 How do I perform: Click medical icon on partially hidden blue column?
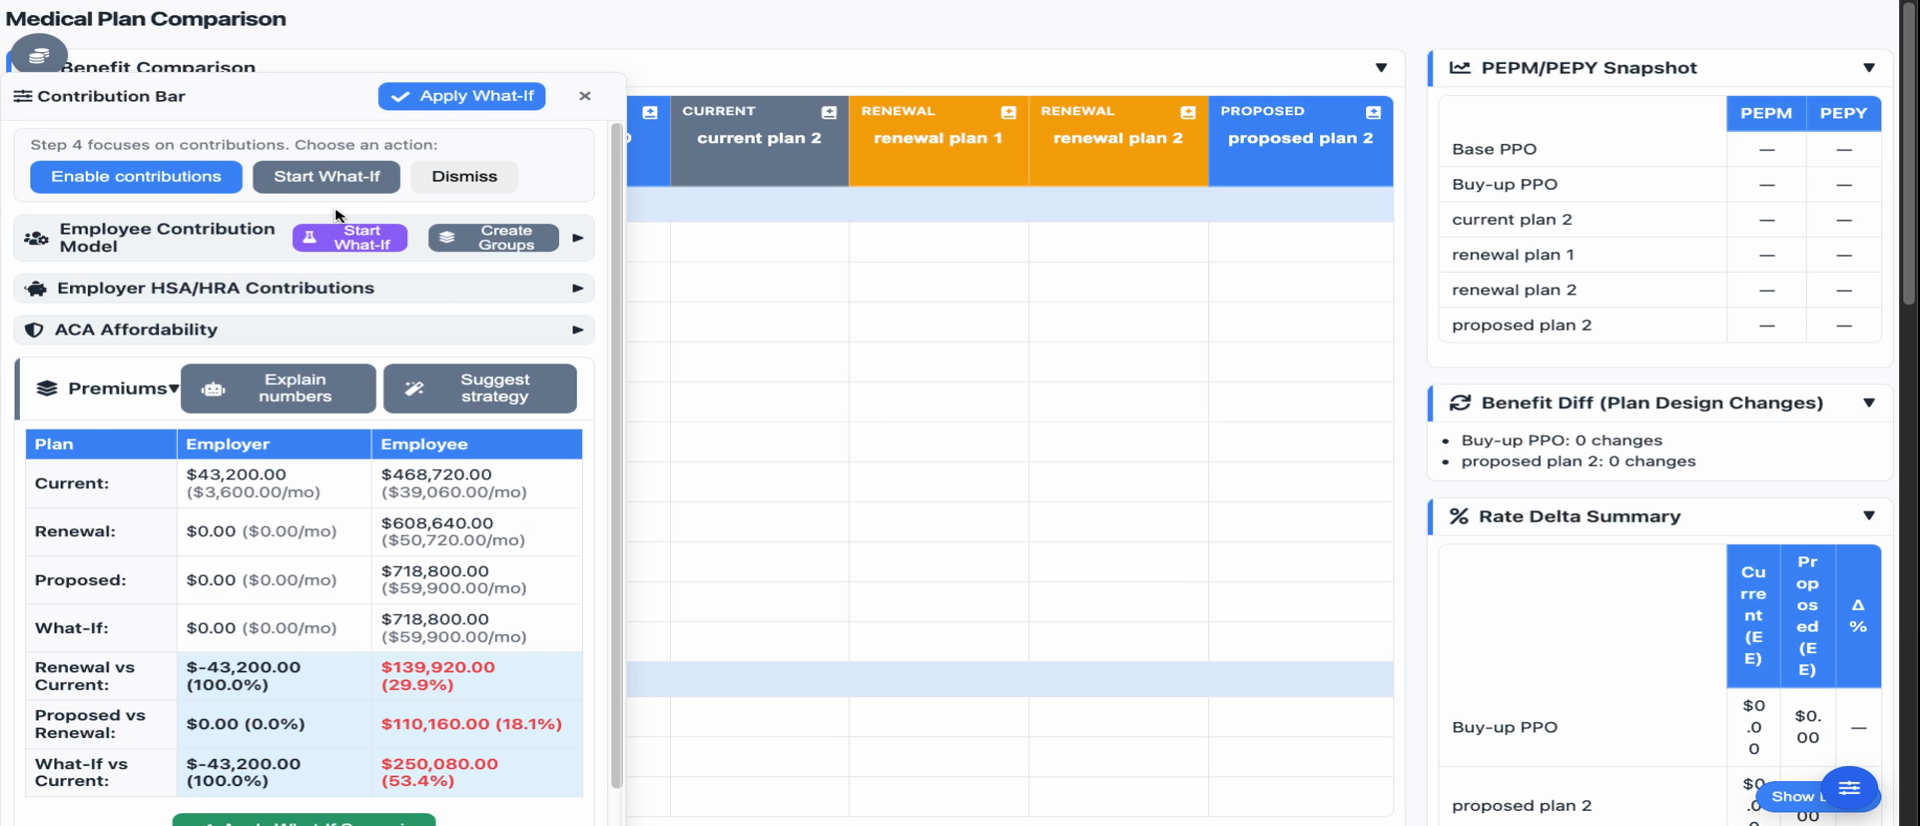click(x=650, y=112)
